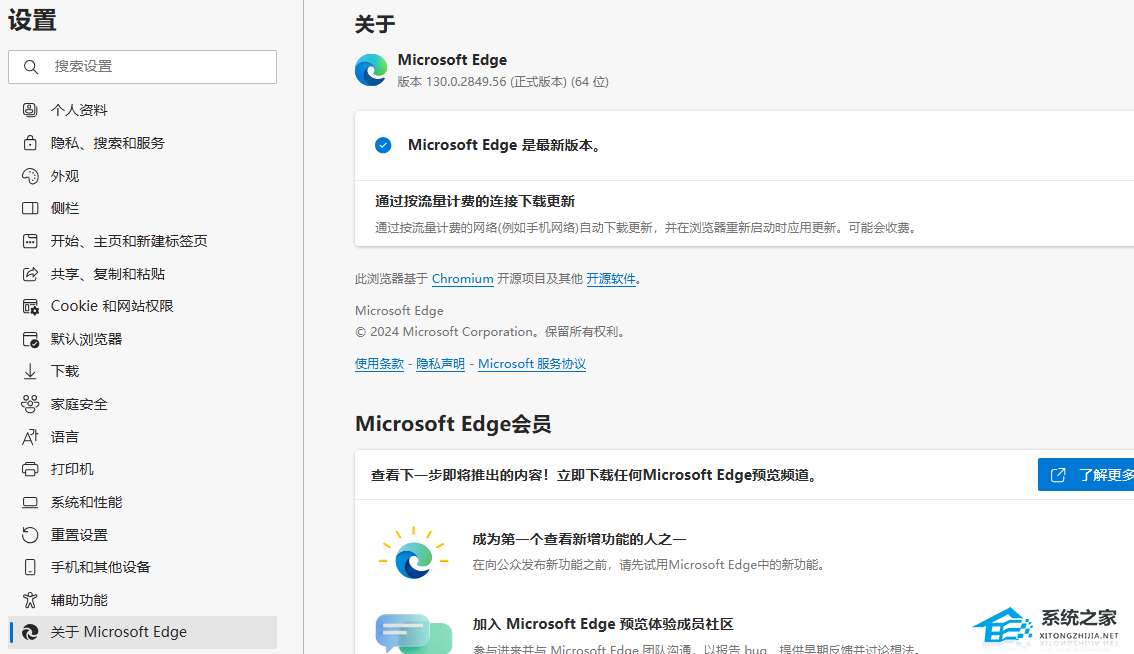The width and height of the screenshot is (1134, 654).
Task: Click the 家庭安全 family icon
Action: (30, 404)
